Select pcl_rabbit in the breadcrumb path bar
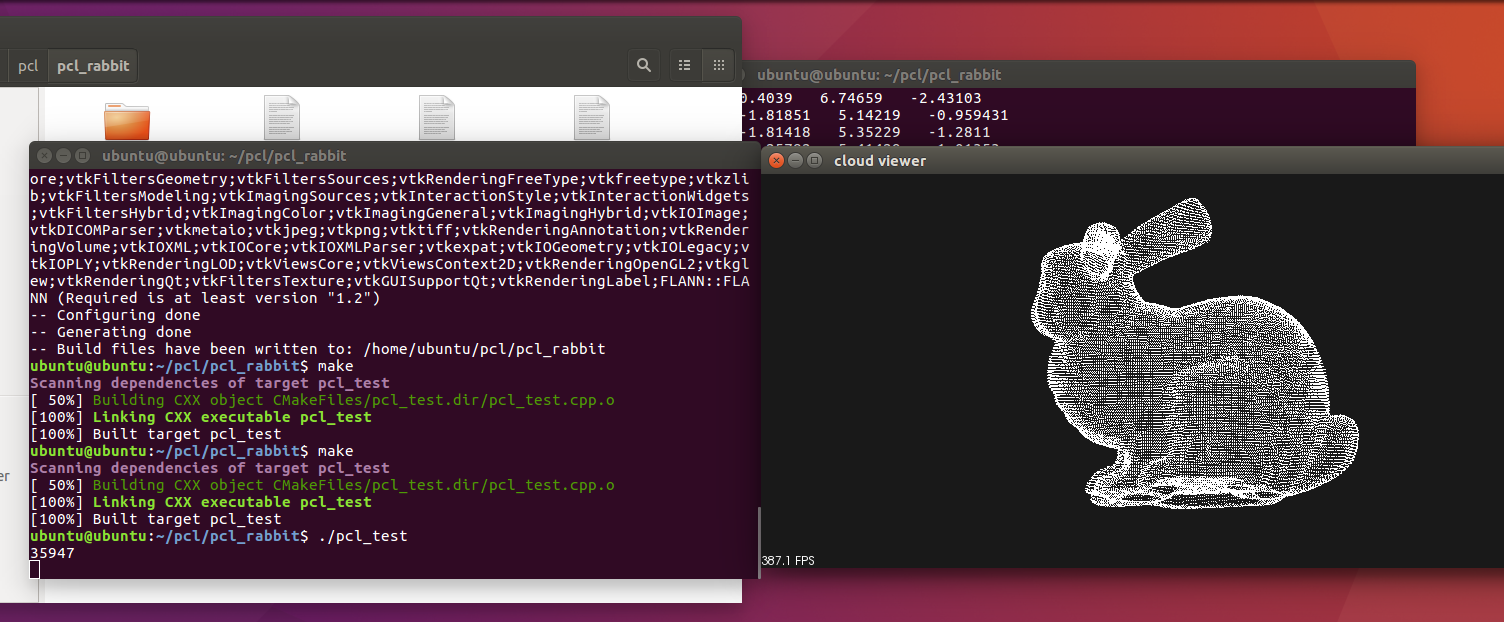1504x622 pixels. [91, 66]
